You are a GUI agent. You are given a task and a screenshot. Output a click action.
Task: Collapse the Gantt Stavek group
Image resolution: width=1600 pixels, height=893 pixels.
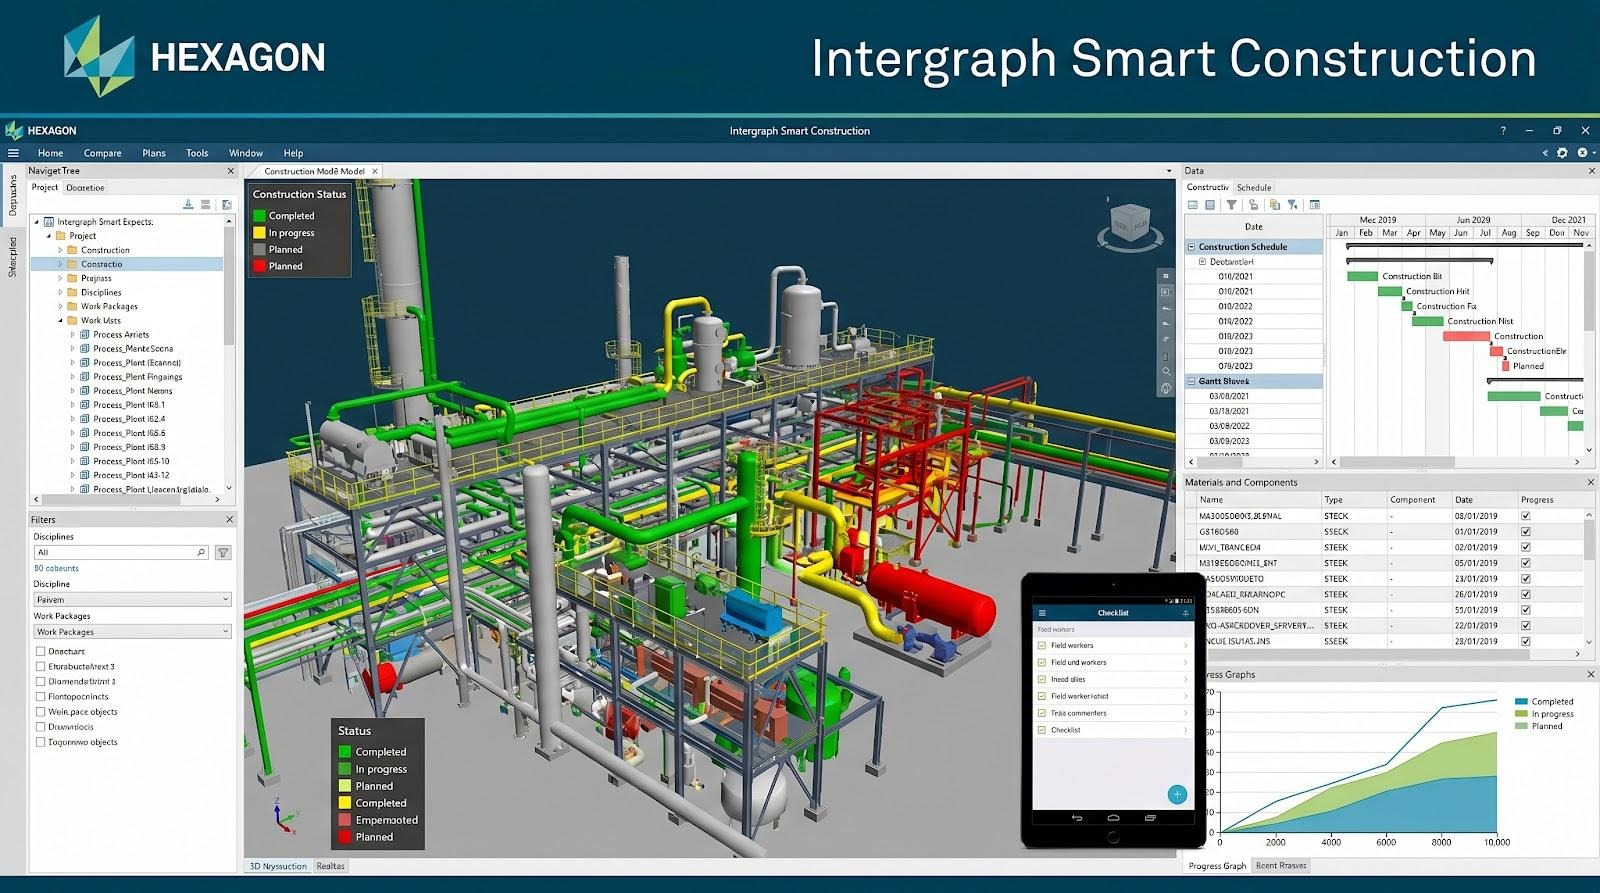(1191, 381)
